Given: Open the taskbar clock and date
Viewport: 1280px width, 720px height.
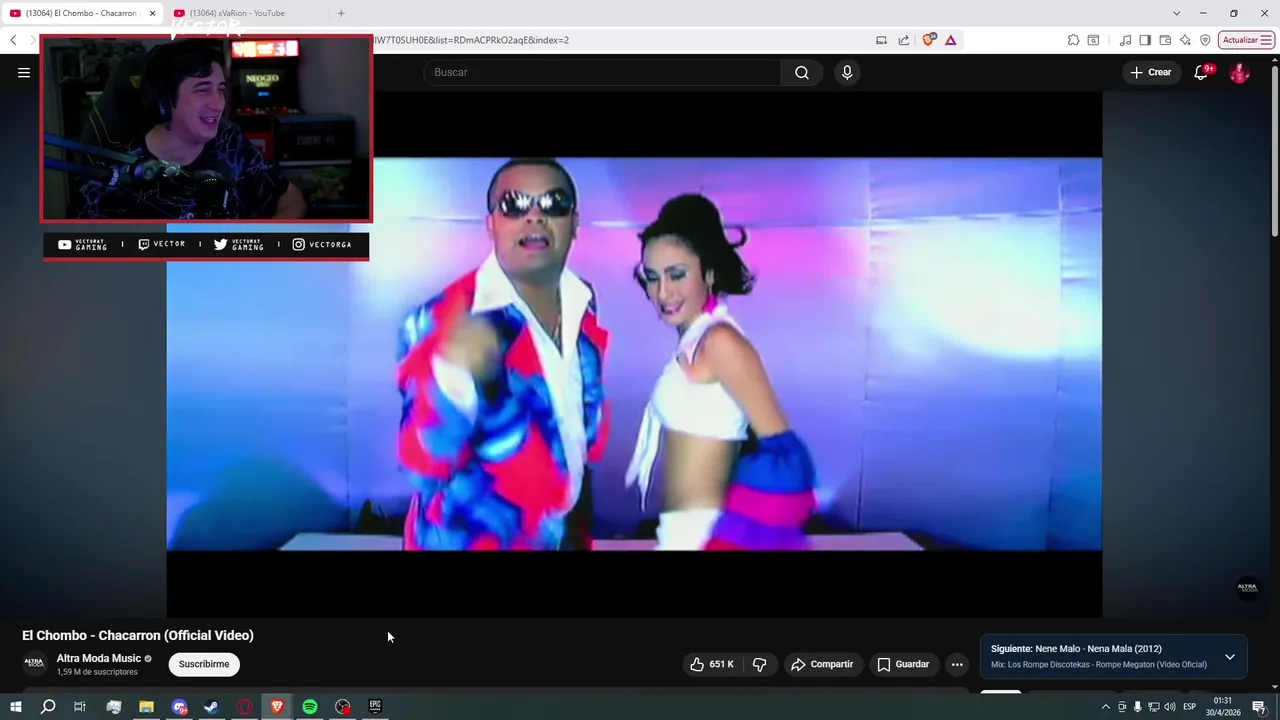Looking at the screenshot, I should coord(1223,707).
